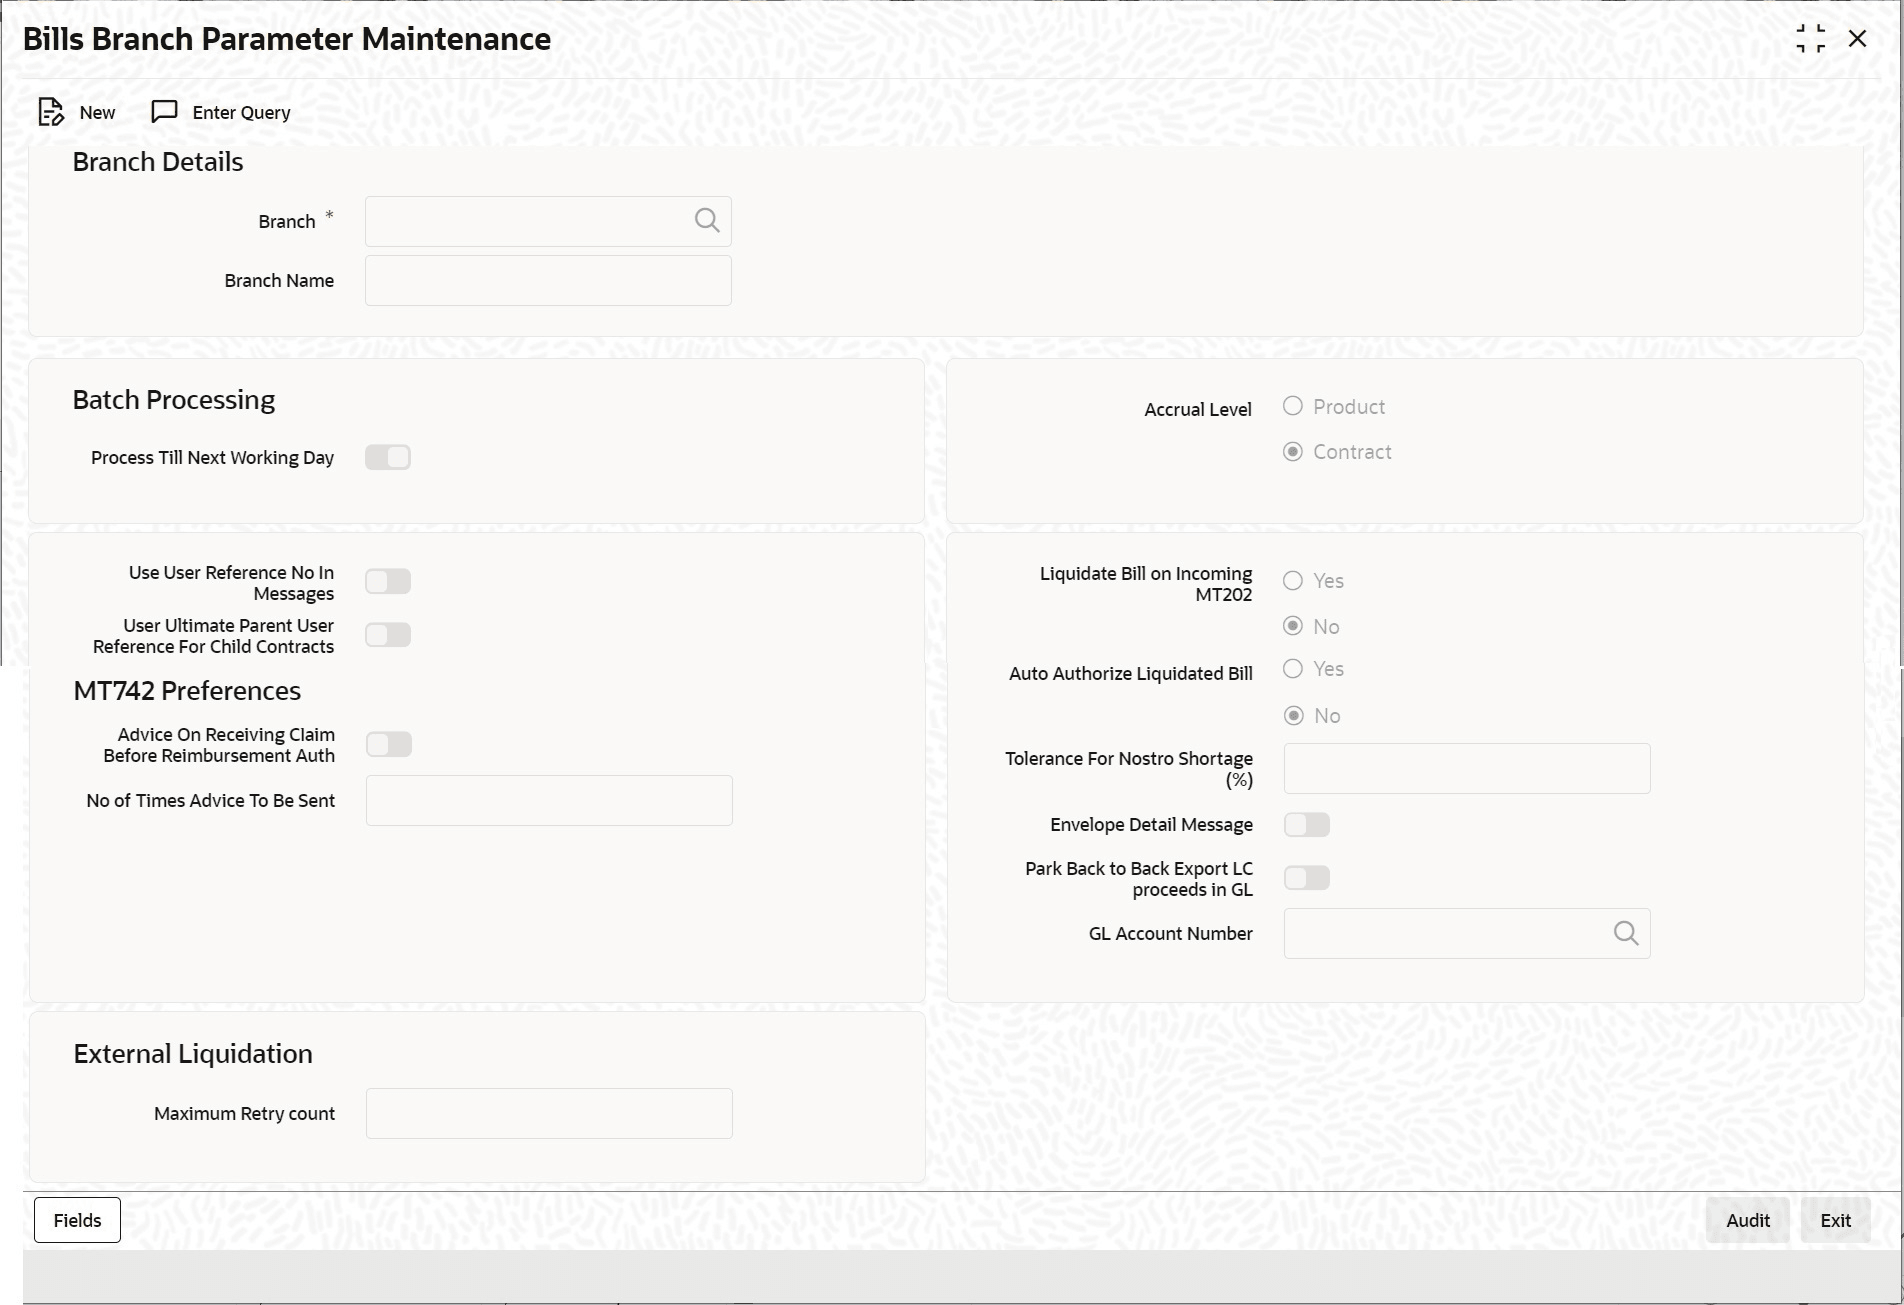The image size is (1904, 1305).
Task: Click the Exit button
Action: click(x=1836, y=1220)
